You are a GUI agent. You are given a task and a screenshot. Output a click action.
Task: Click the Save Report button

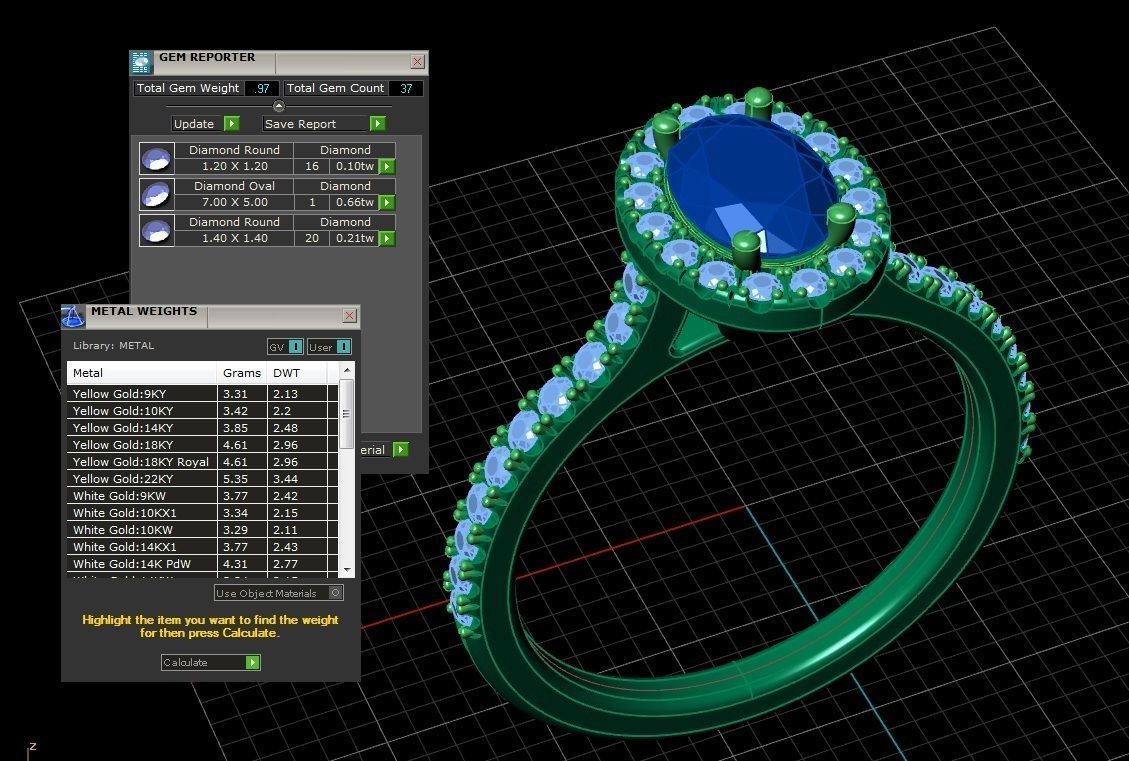click(x=315, y=124)
